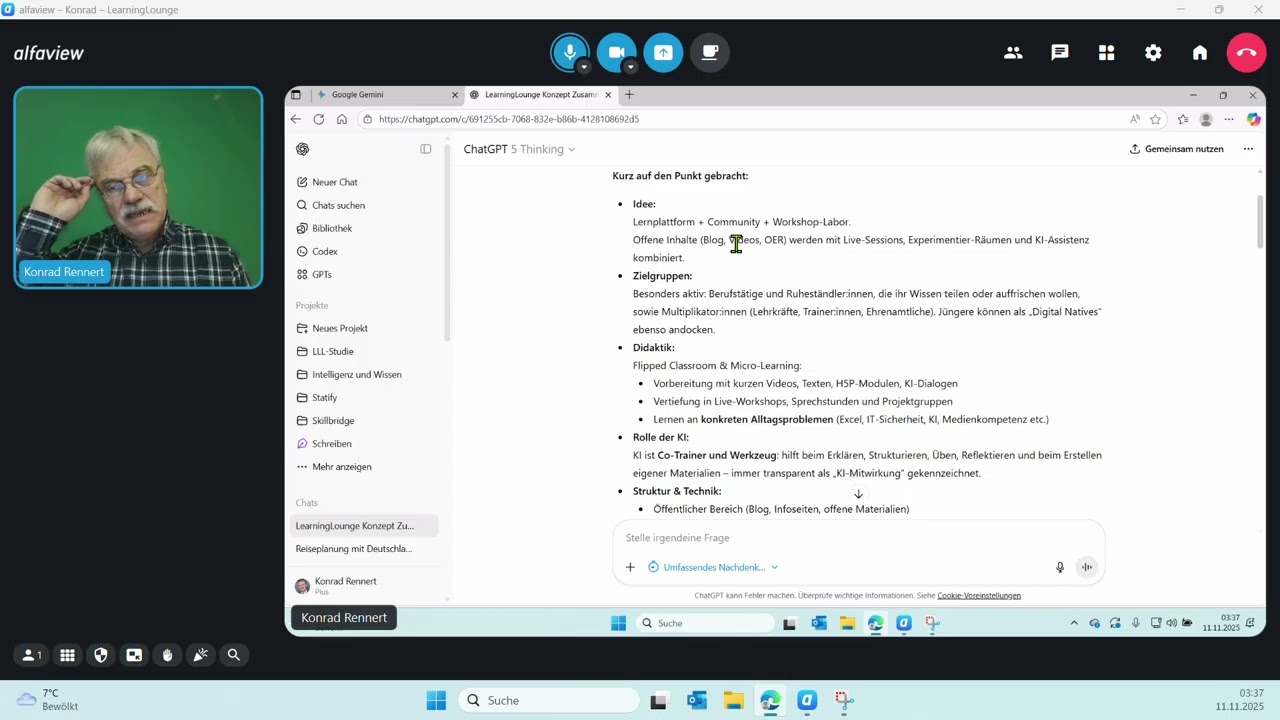Open the 7°C Bewölkt weather widget
The height and width of the screenshot is (720, 1280).
[x=48, y=700]
